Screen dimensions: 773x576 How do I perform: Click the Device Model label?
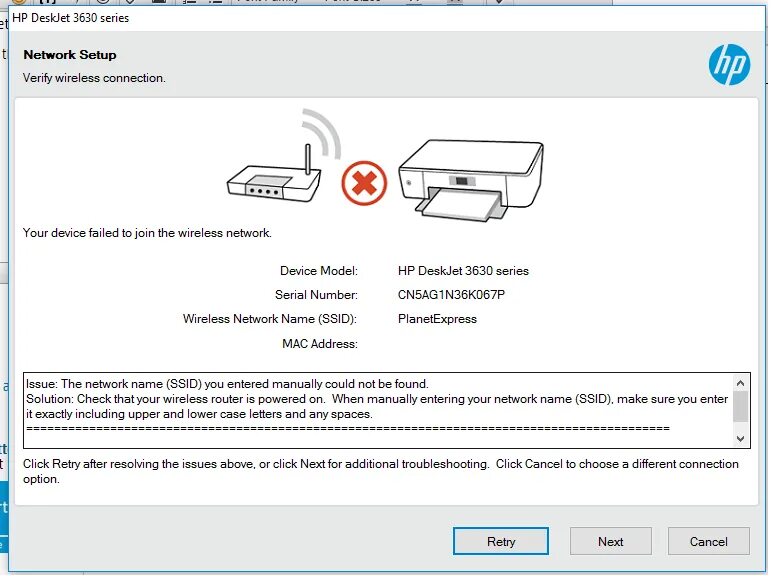click(x=318, y=271)
